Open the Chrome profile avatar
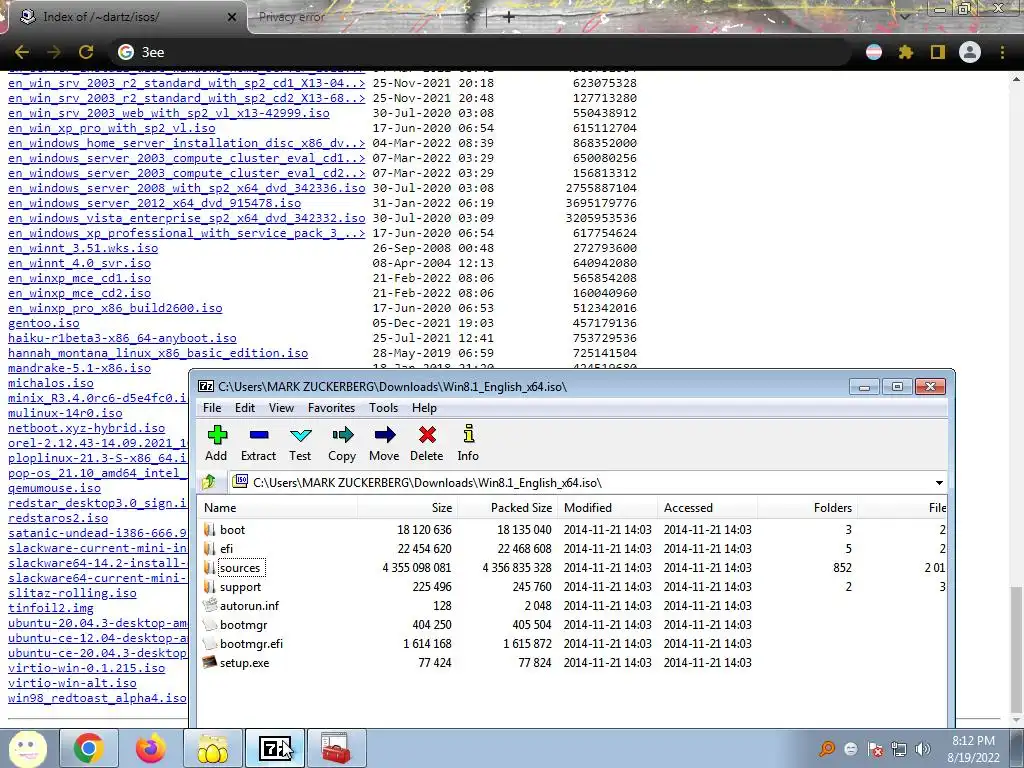The width and height of the screenshot is (1024, 768). (x=970, y=52)
